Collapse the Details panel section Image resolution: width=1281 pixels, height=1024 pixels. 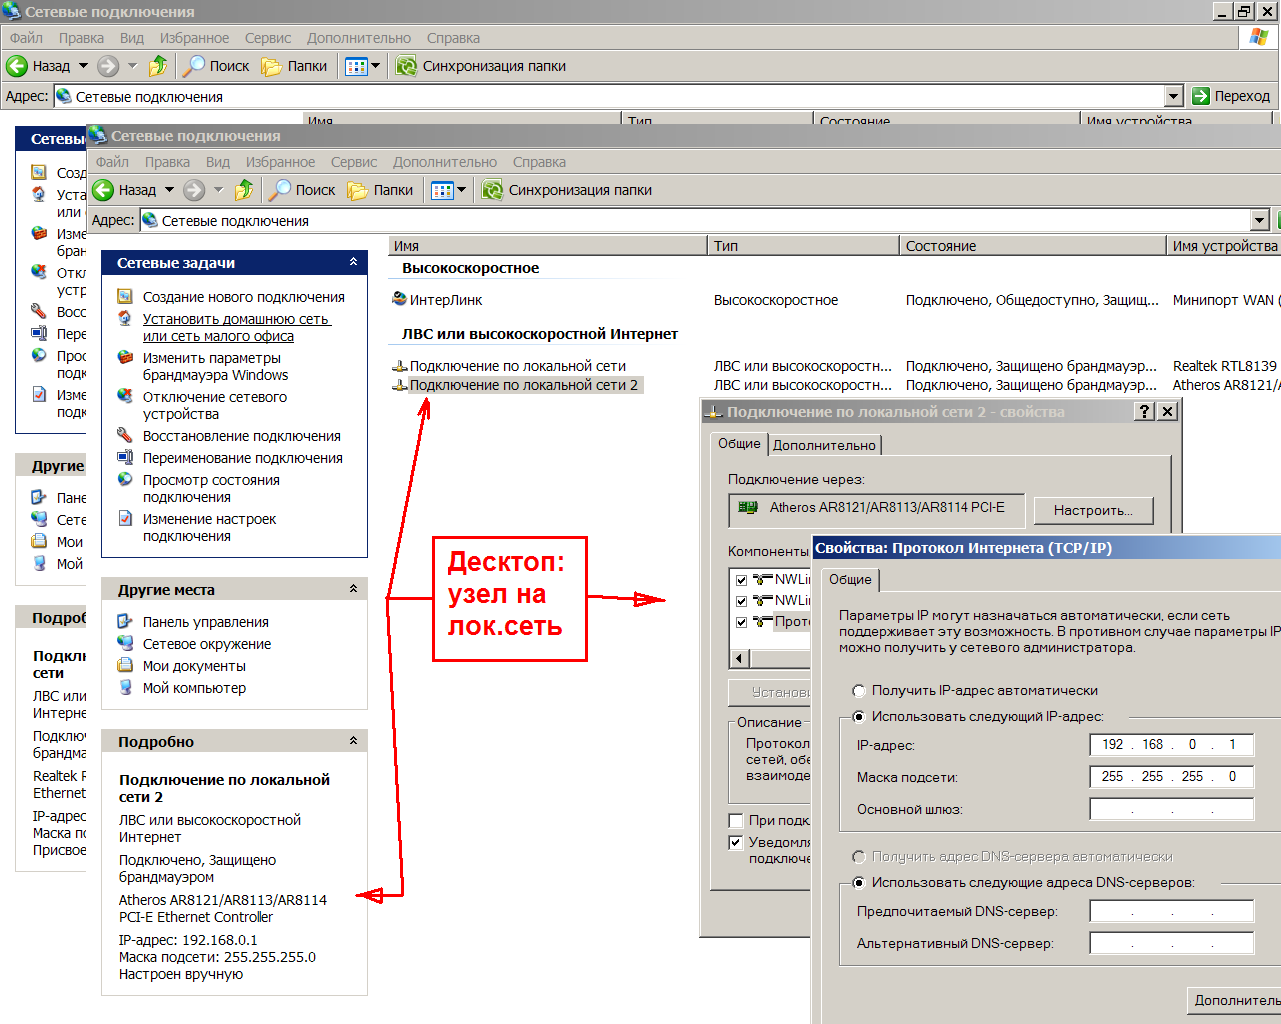pos(353,741)
